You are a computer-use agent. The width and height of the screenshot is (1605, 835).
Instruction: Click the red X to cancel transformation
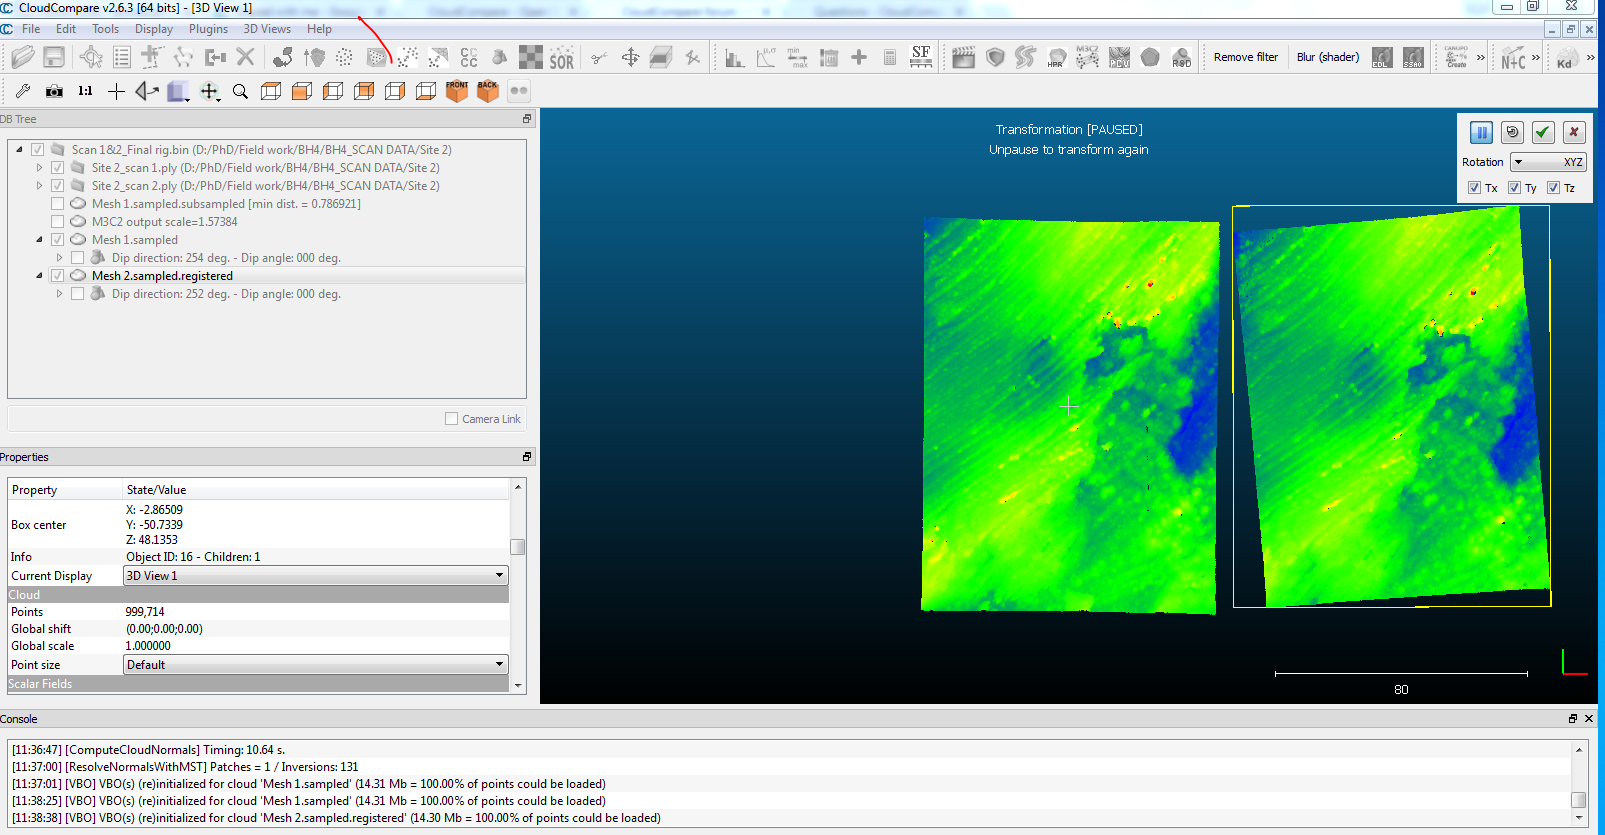click(1574, 132)
